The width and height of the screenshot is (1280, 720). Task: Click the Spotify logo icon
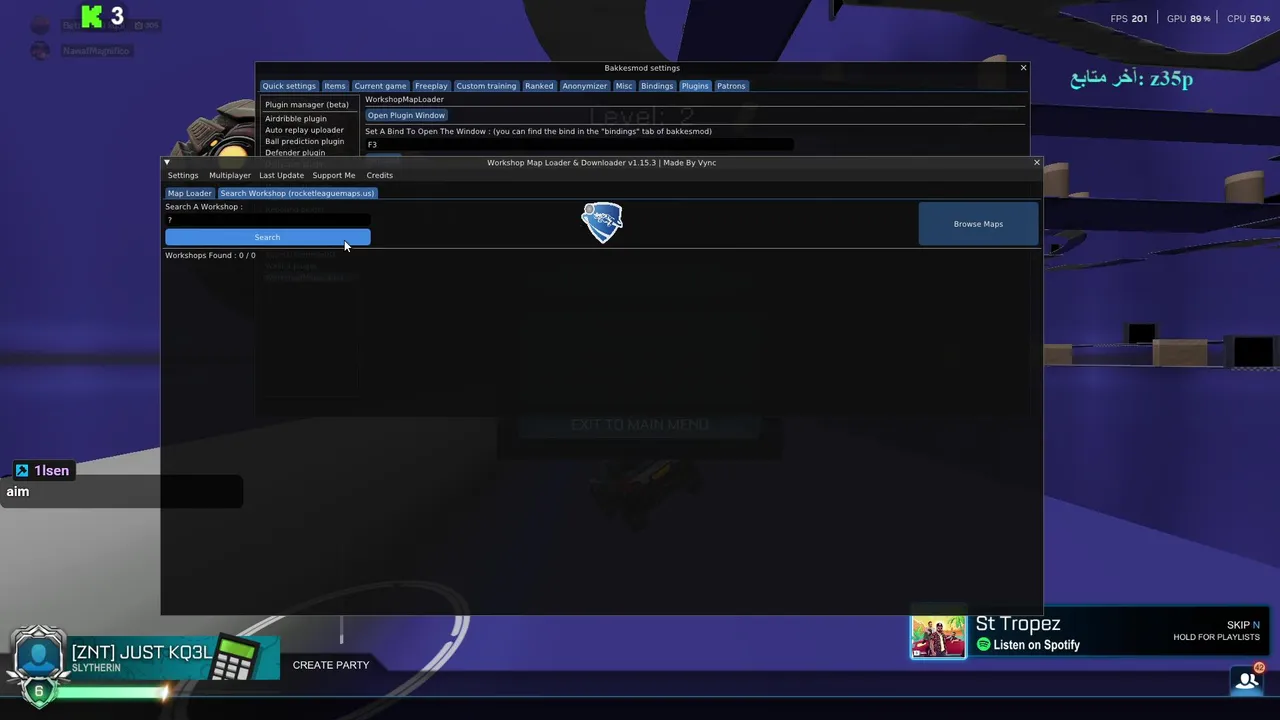click(x=983, y=645)
